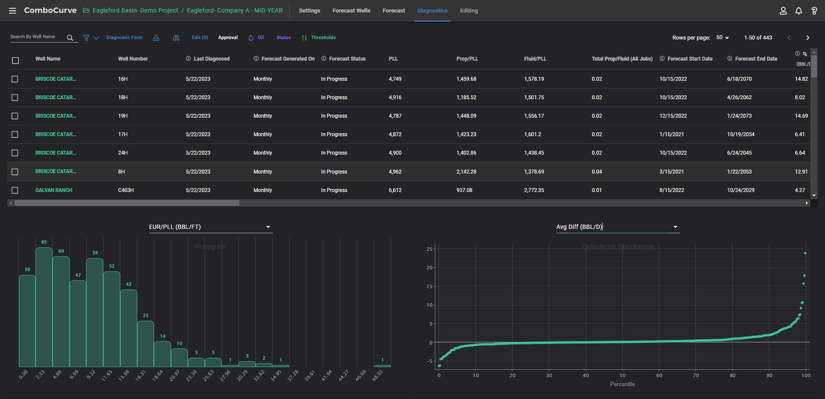Image resolution: width=825 pixels, height=399 pixels.
Task: Click the key icon in last column header
Action: [805, 54]
